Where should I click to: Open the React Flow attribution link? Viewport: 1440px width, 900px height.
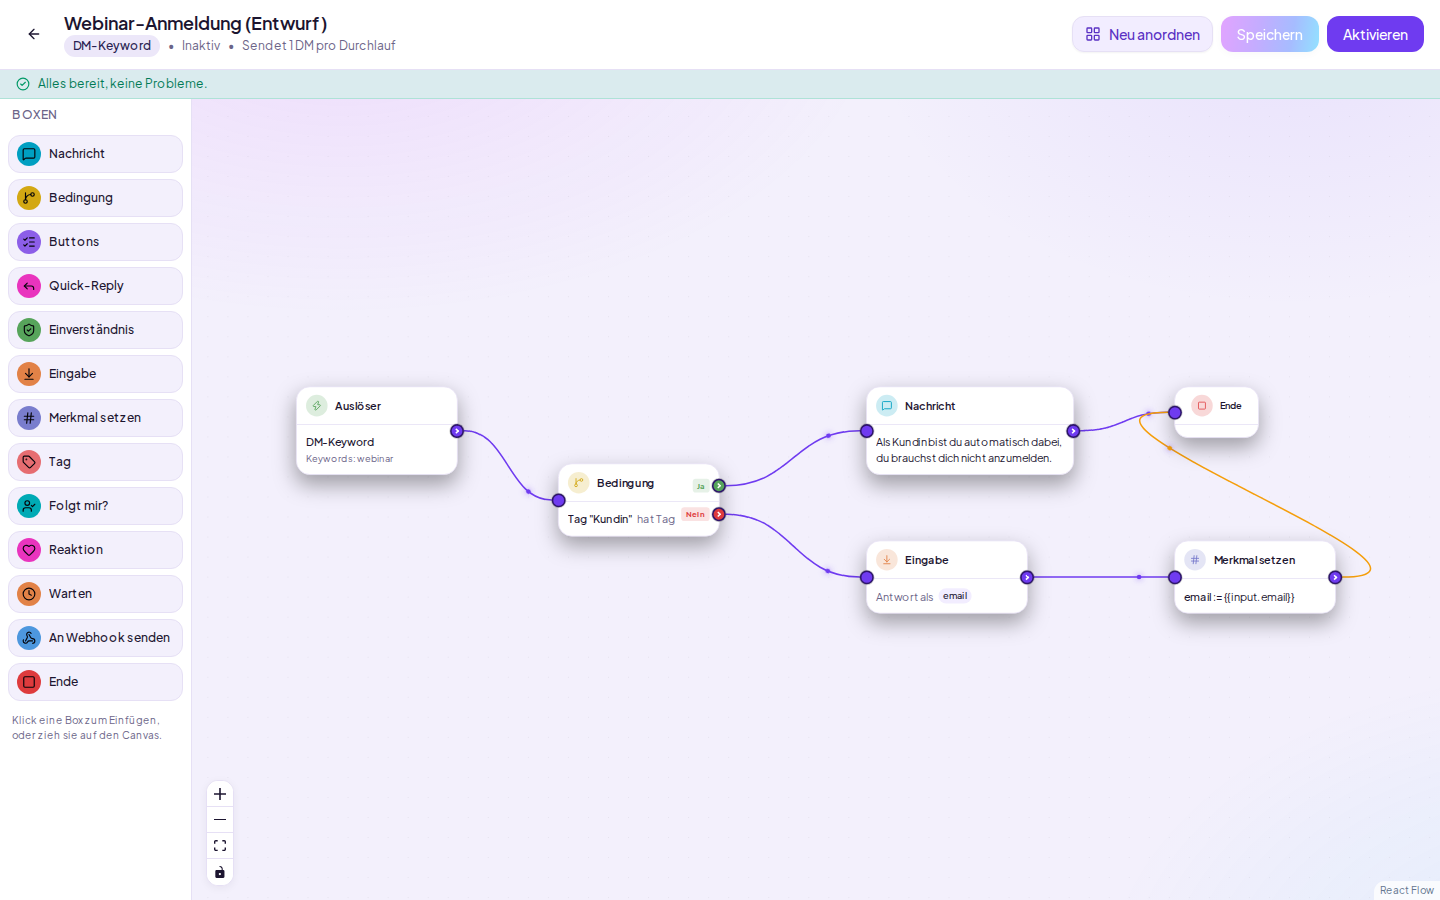point(1406,890)
